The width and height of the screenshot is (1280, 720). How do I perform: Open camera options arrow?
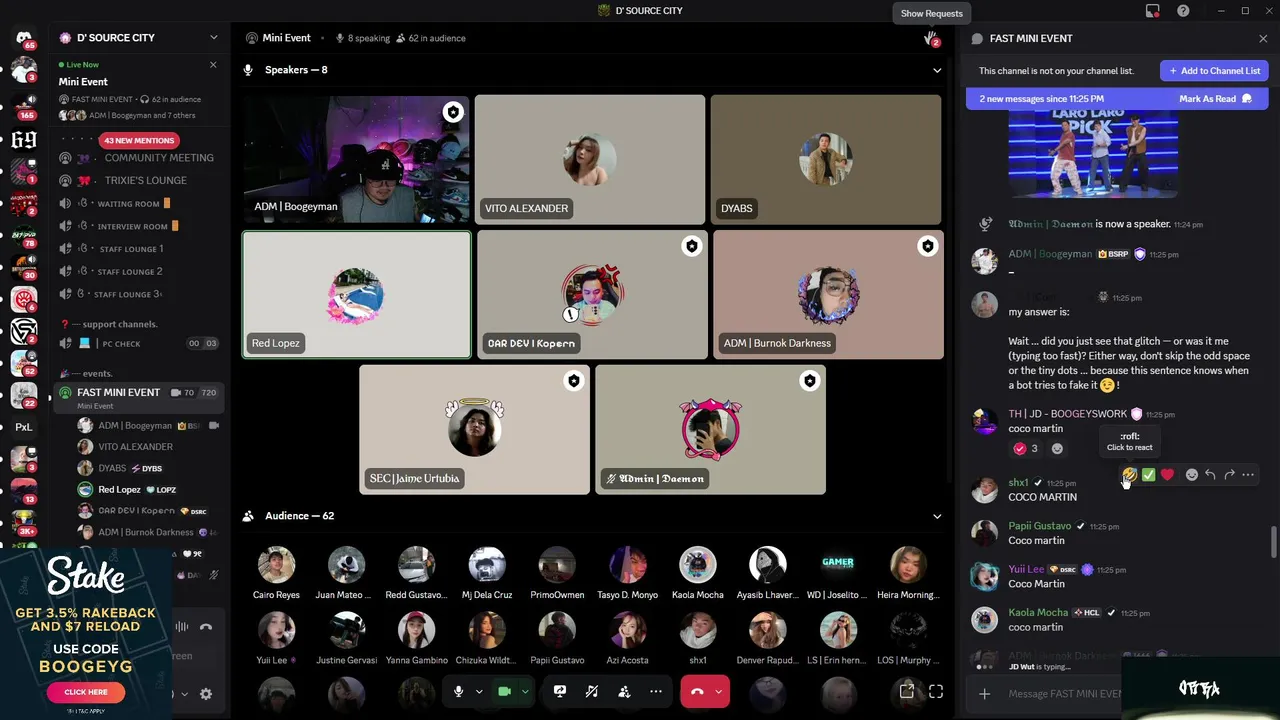(x=524, y=691)
